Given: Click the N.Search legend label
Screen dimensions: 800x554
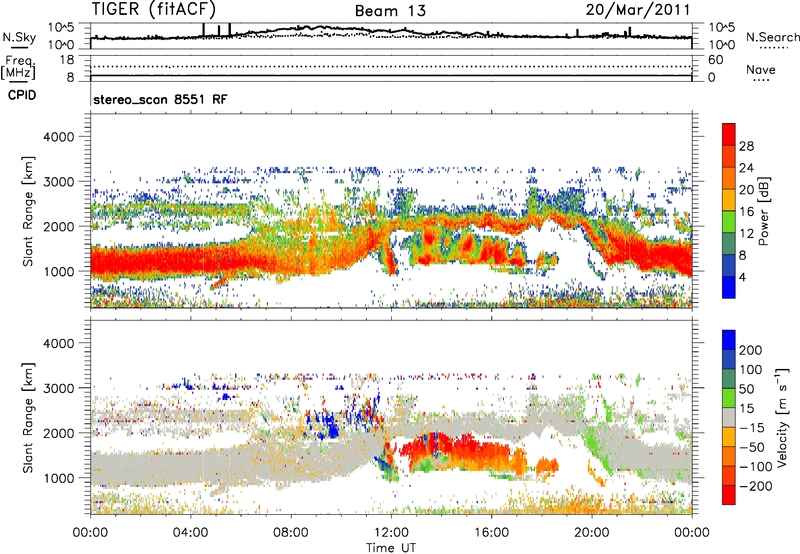Looking at the screenshot, I should 772,37.
